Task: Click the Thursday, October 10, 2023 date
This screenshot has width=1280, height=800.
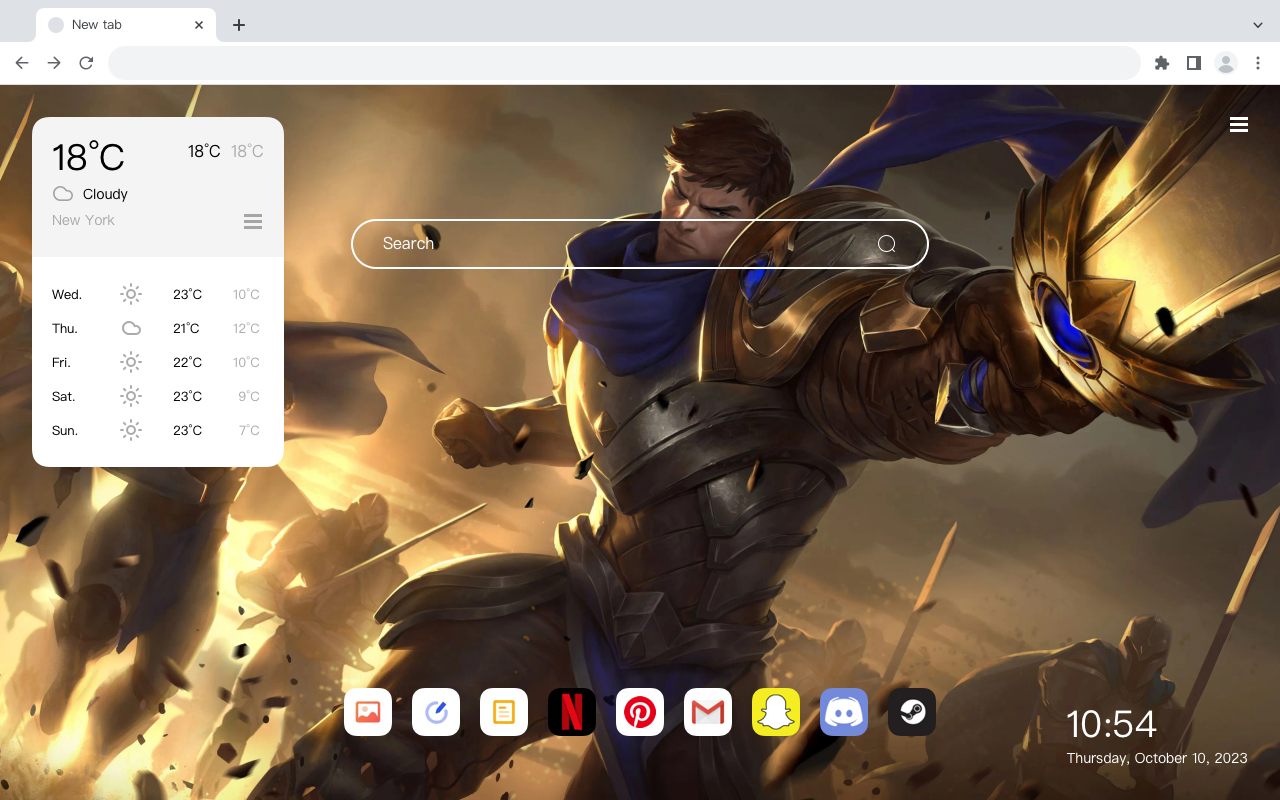Action: tap(1157, 758)
